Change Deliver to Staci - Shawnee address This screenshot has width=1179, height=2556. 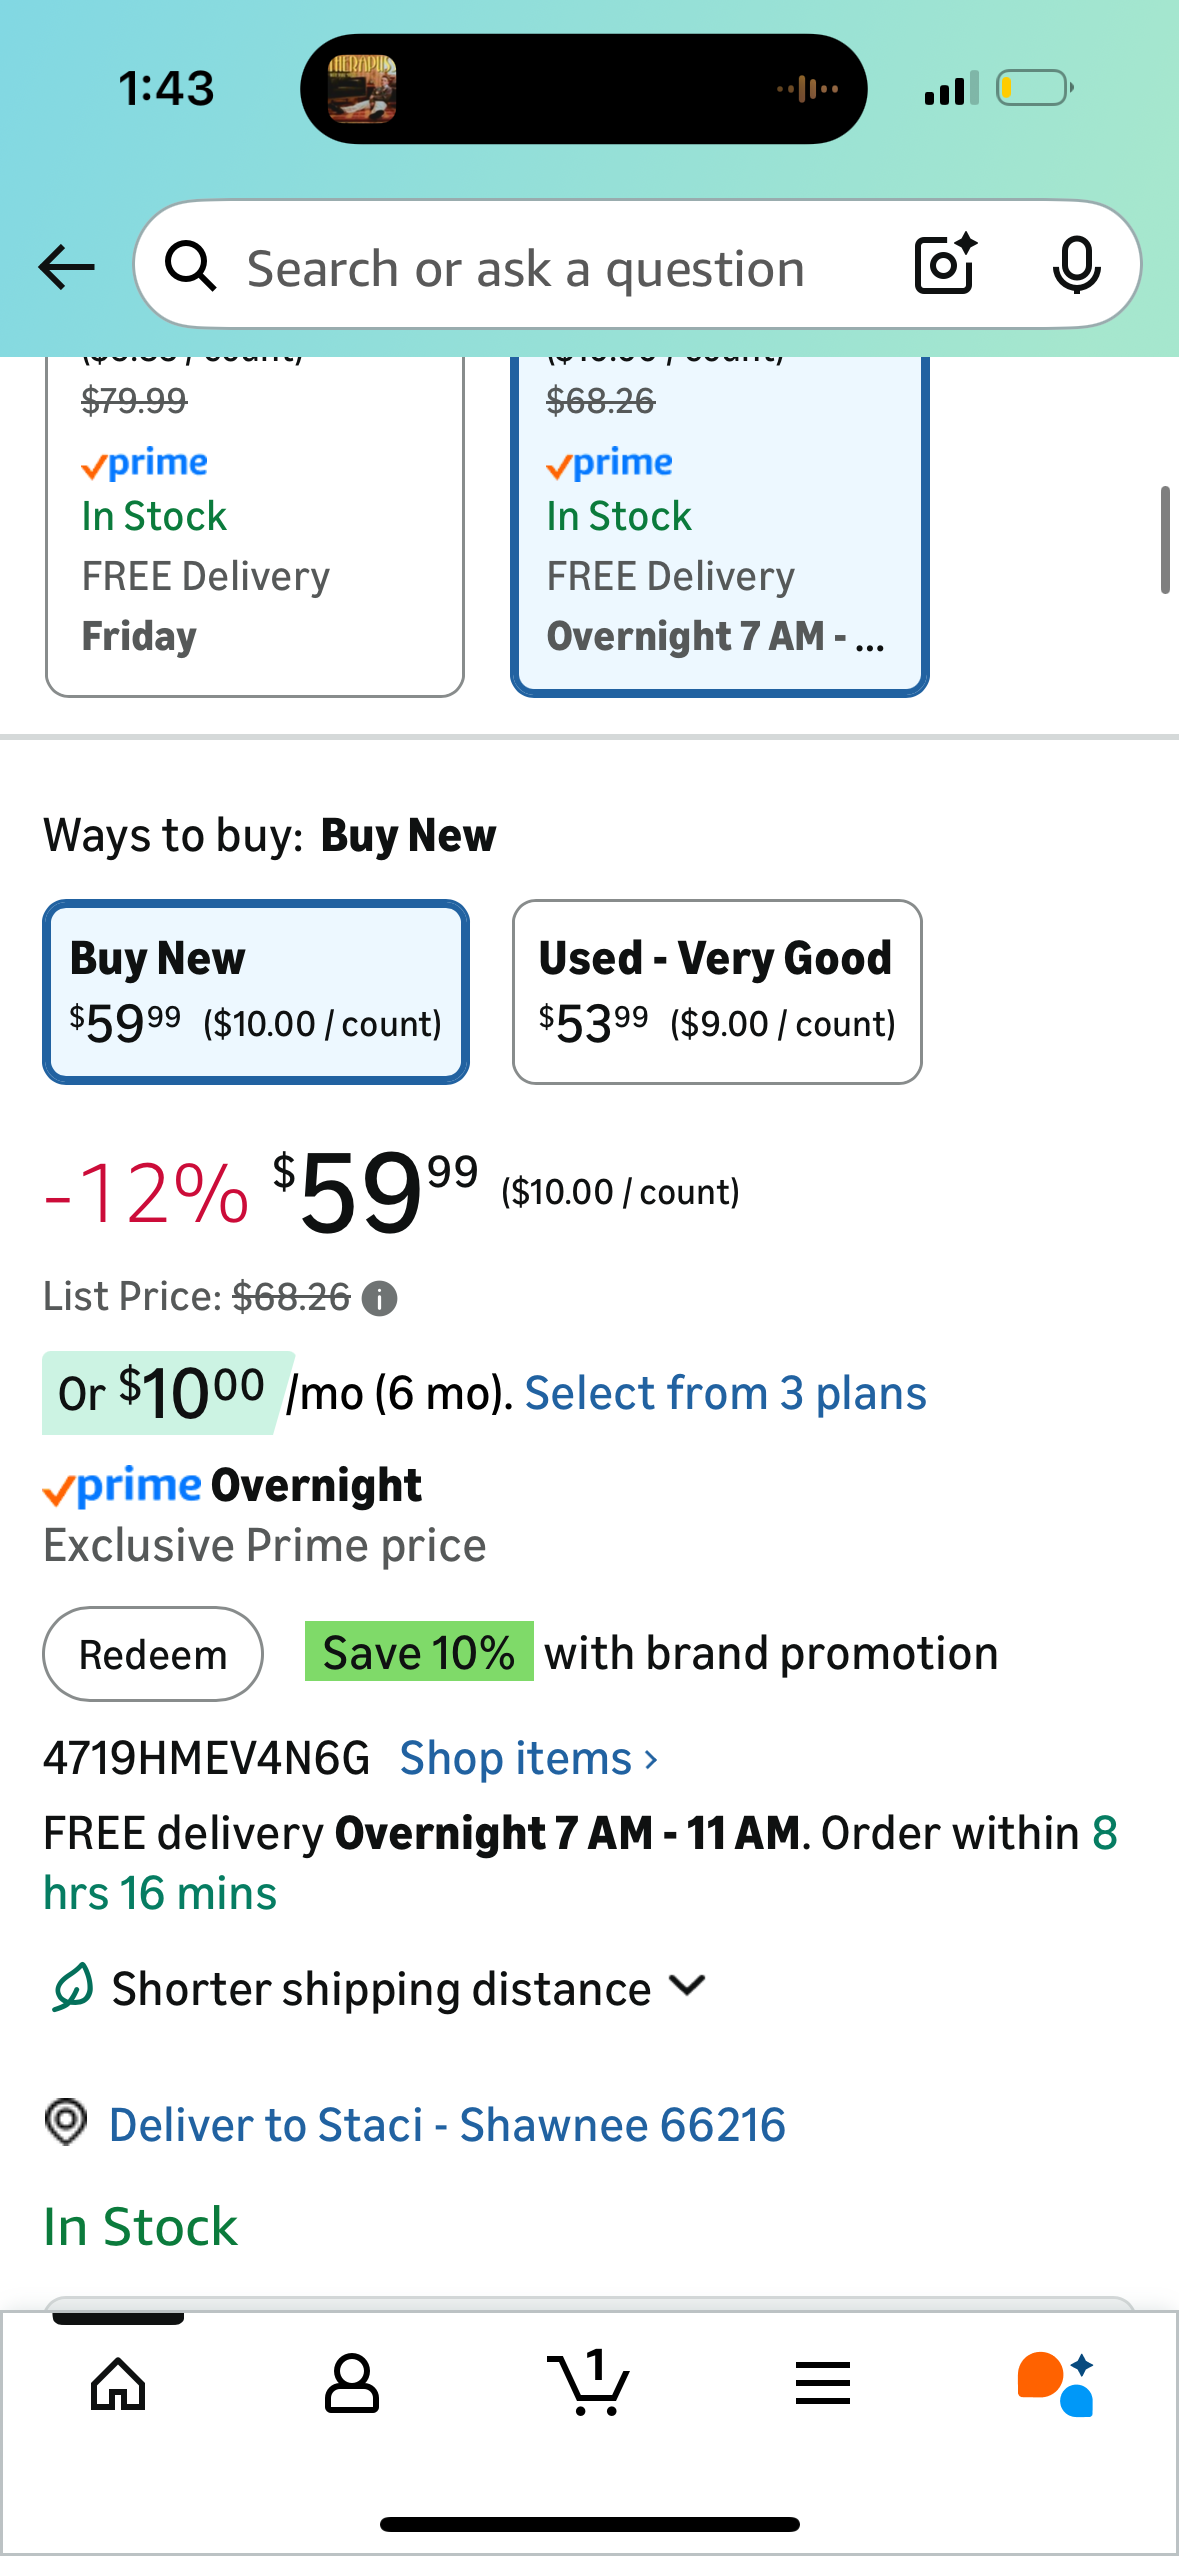coord(446,2125)
